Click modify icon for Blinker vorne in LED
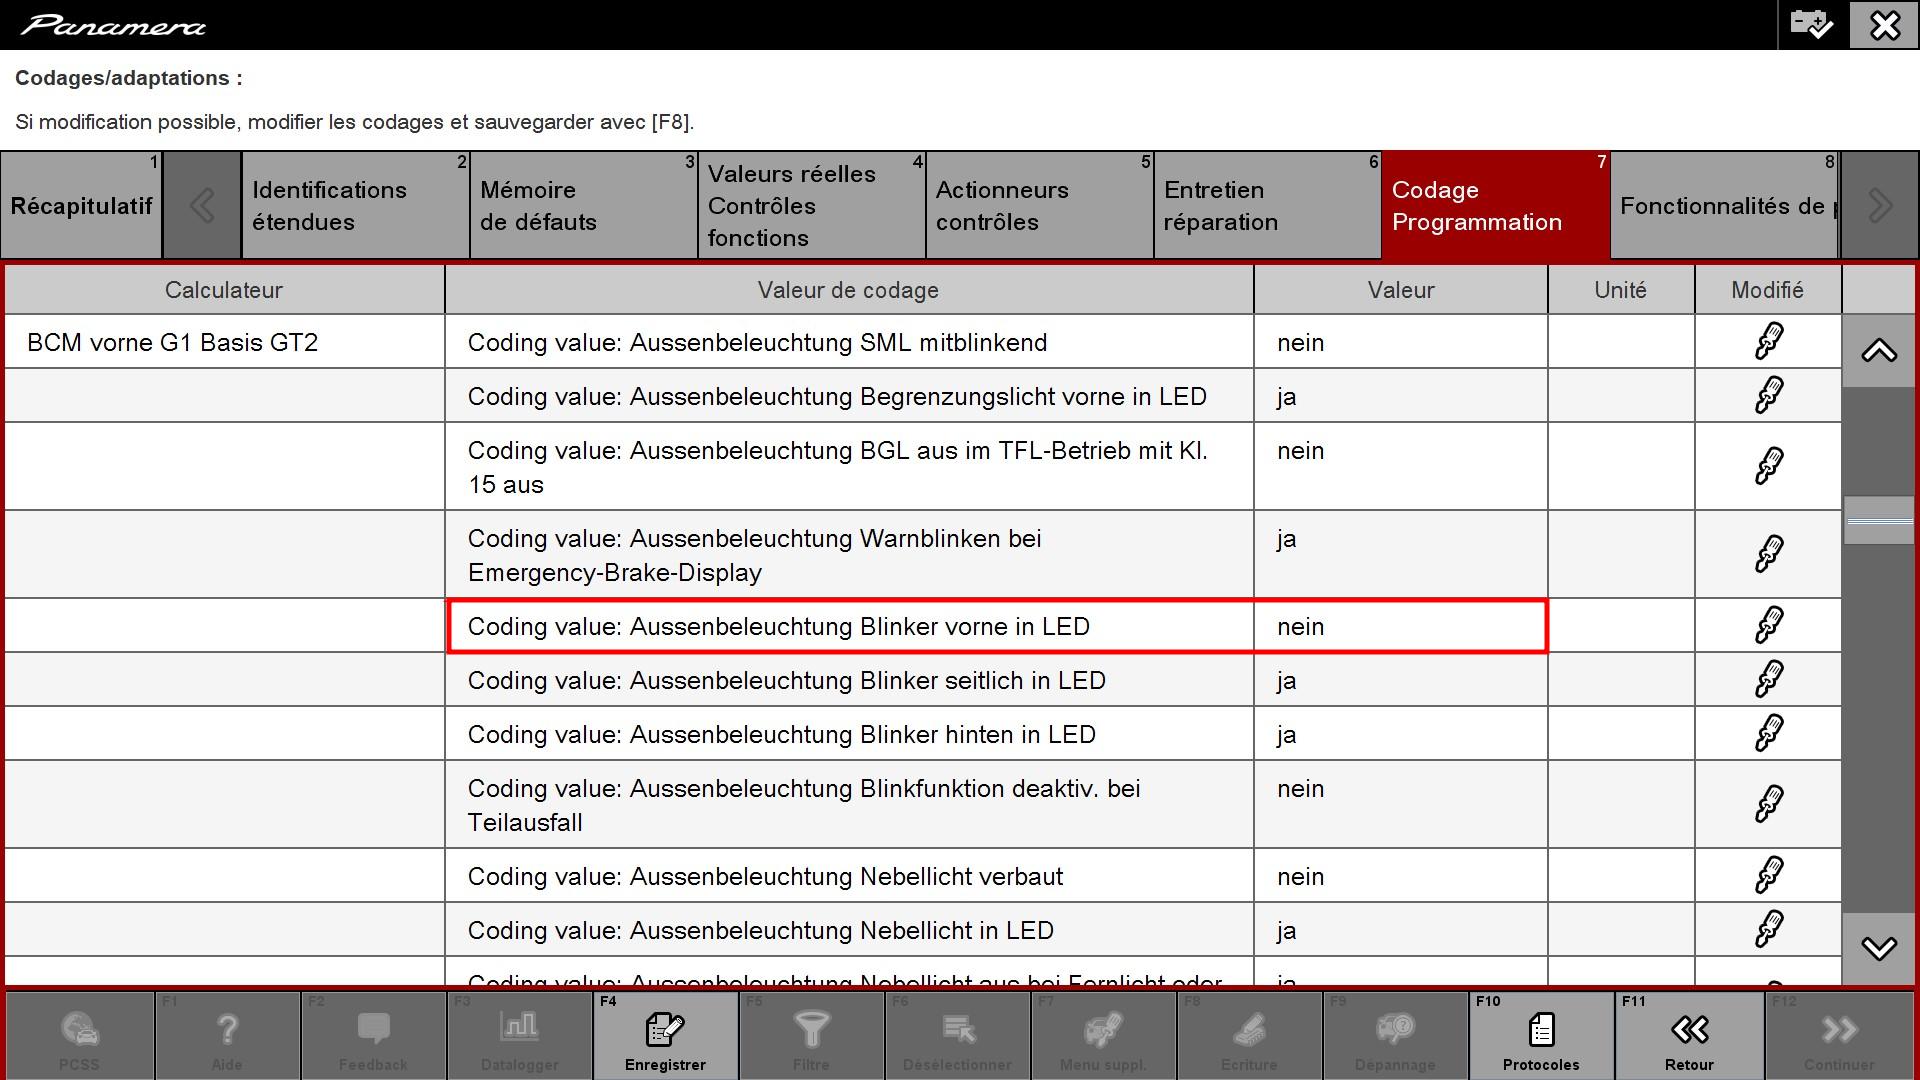The width and height of the screenshot is (1920, 1080). click(x=1768, y=625)
